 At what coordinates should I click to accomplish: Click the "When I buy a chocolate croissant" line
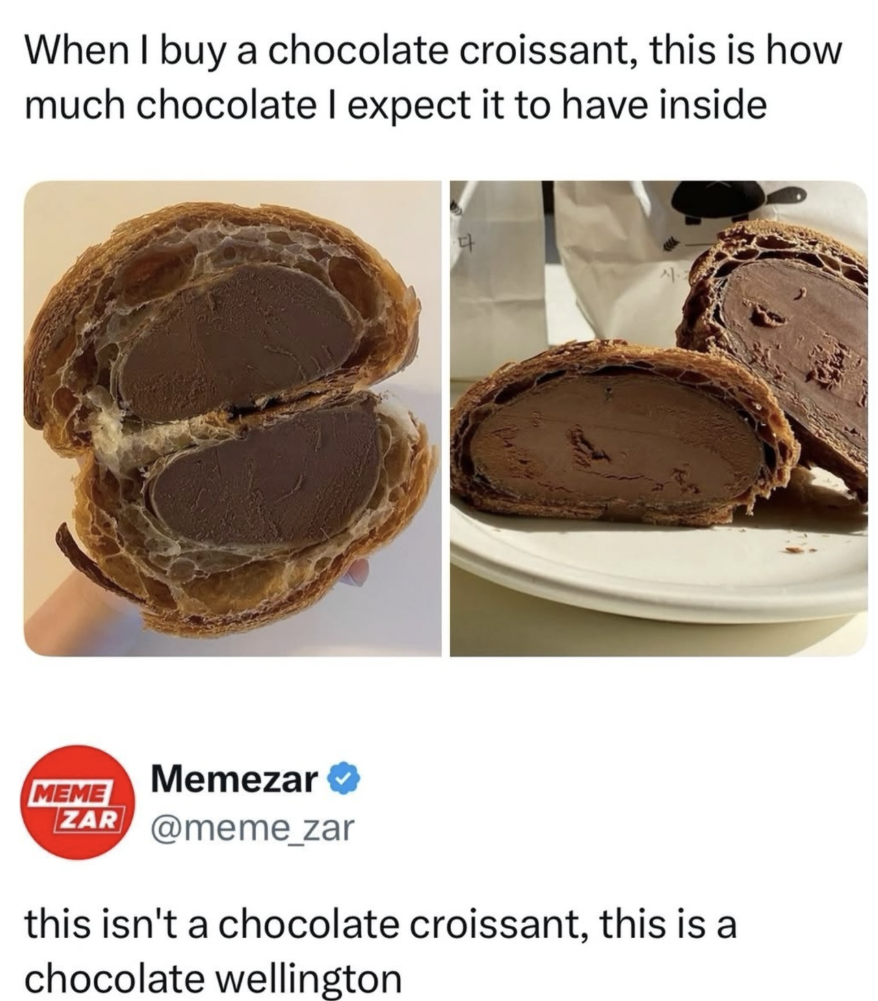tap(434, 51)
